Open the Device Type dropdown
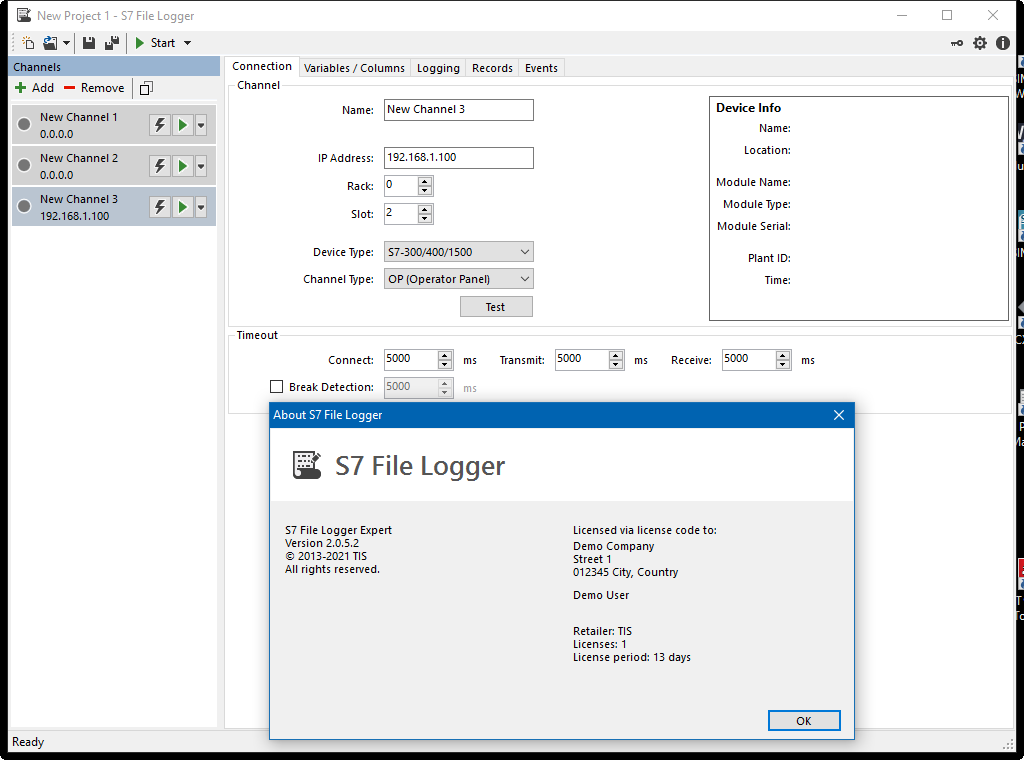This screenshot has width=1024, height=760. pyautogui.click(x=458, y=252)
